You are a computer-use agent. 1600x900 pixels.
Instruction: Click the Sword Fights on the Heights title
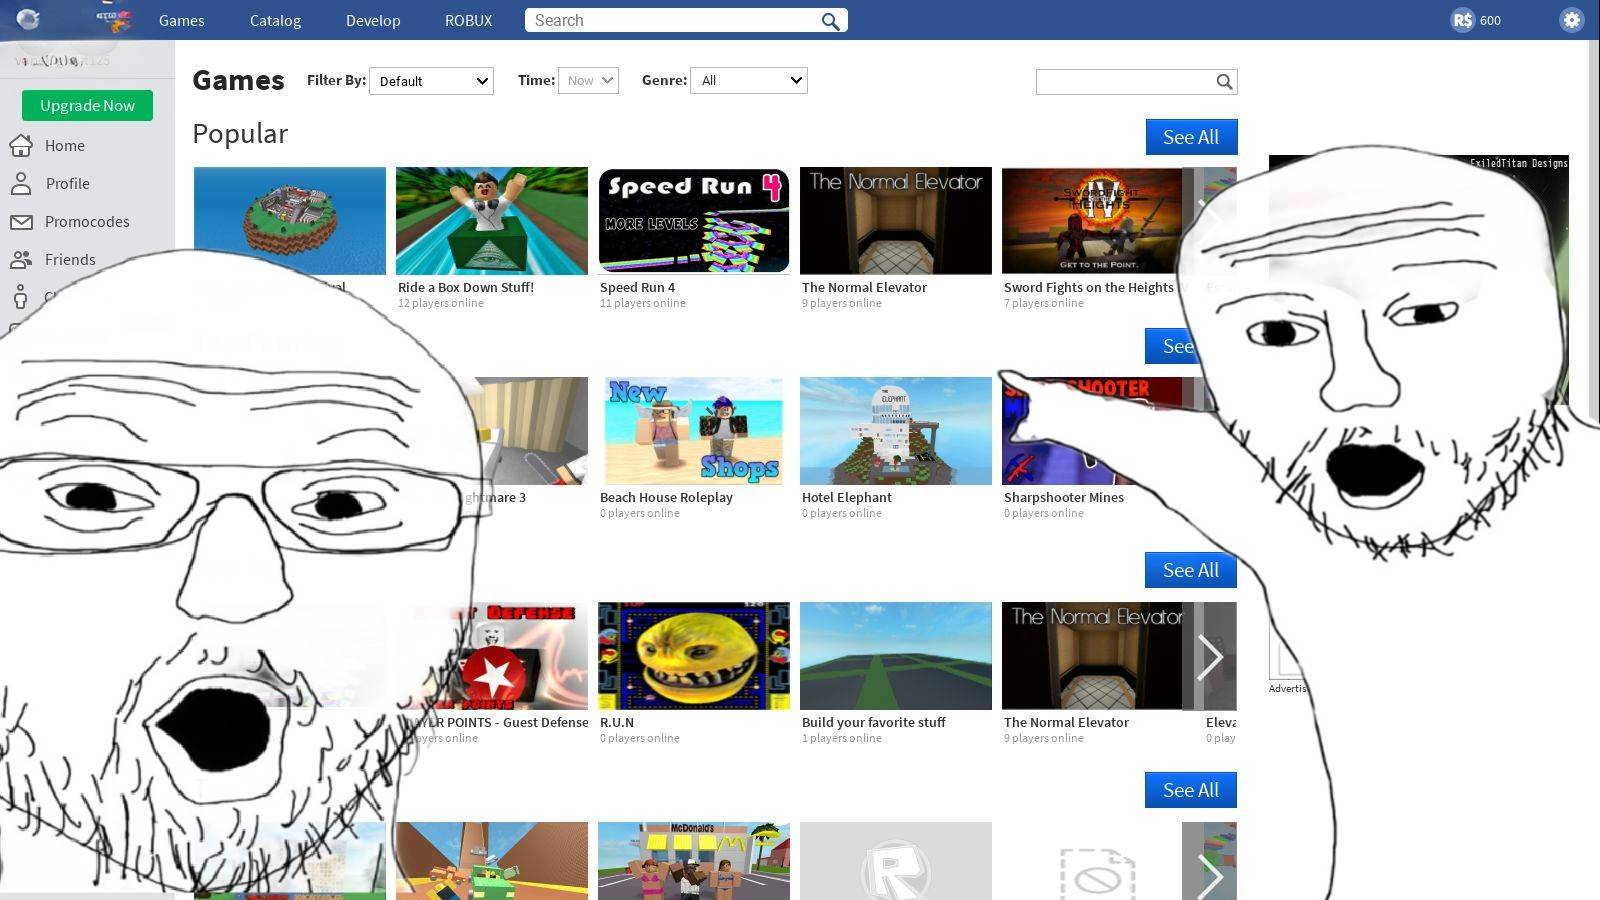(1089, 287)
